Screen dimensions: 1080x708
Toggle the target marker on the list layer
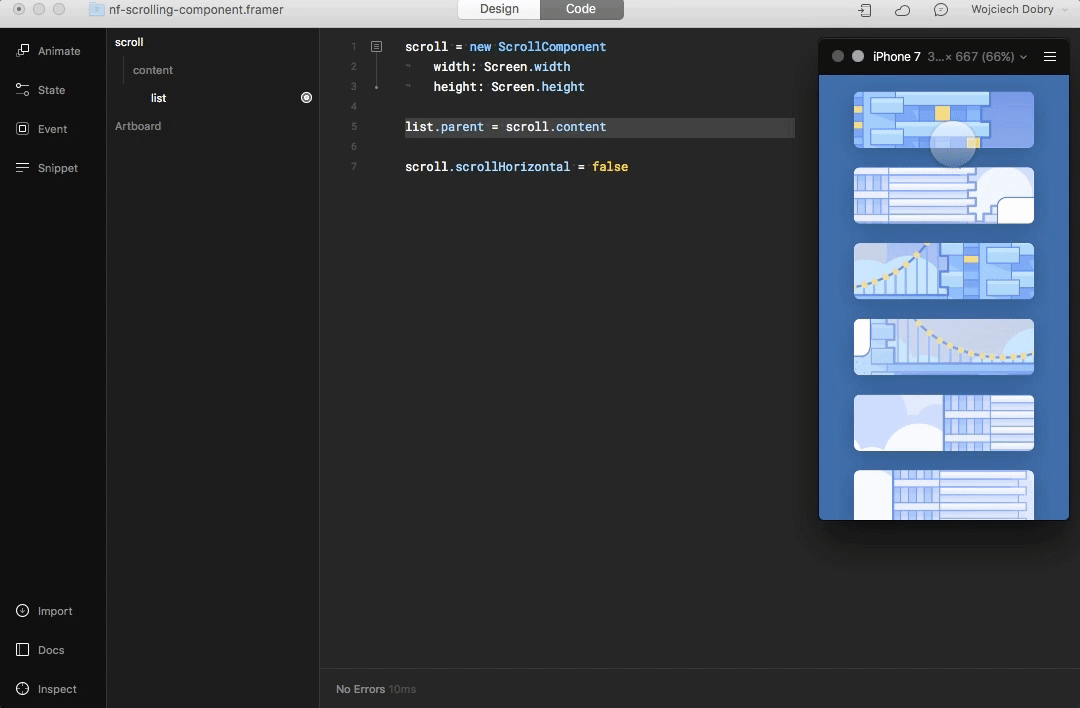[306, 98]
